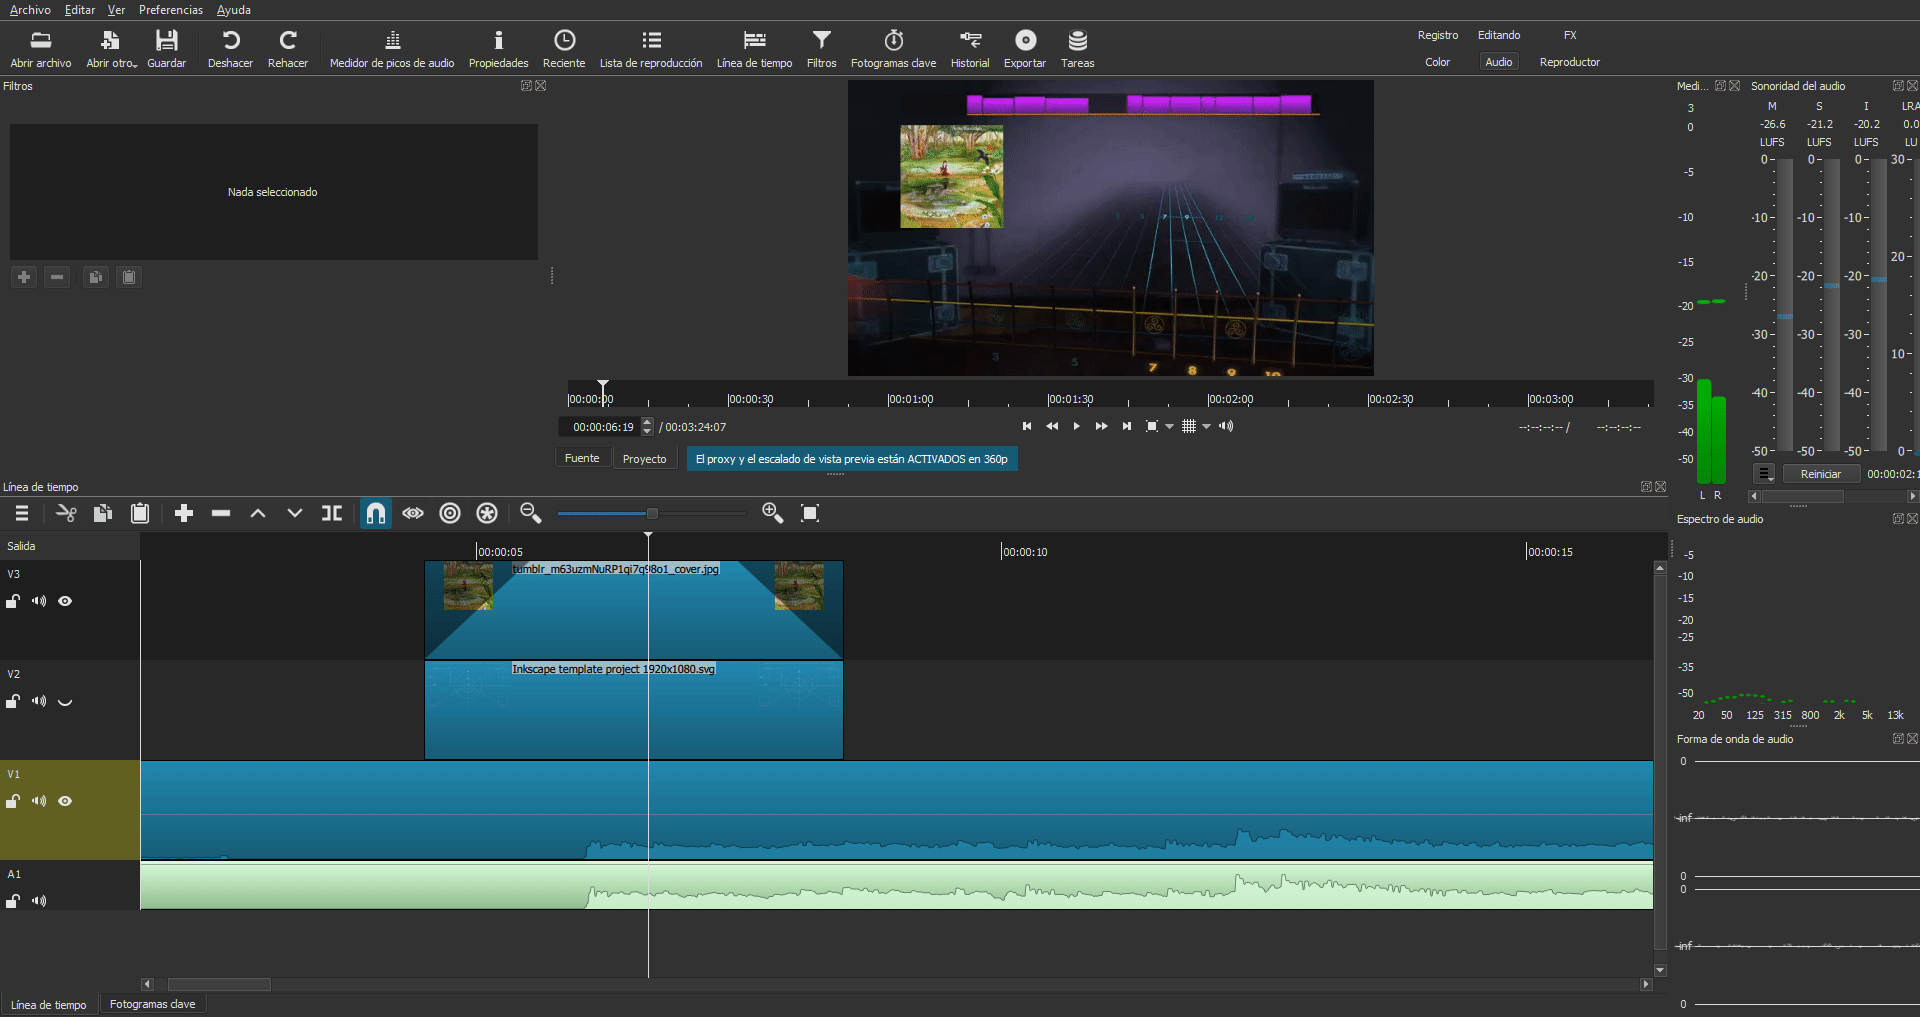This screenshot has height=1017, width=1920.
Task: Hide track V1 with eye icon
Action: pyautogui.click(x=65, y=801)
